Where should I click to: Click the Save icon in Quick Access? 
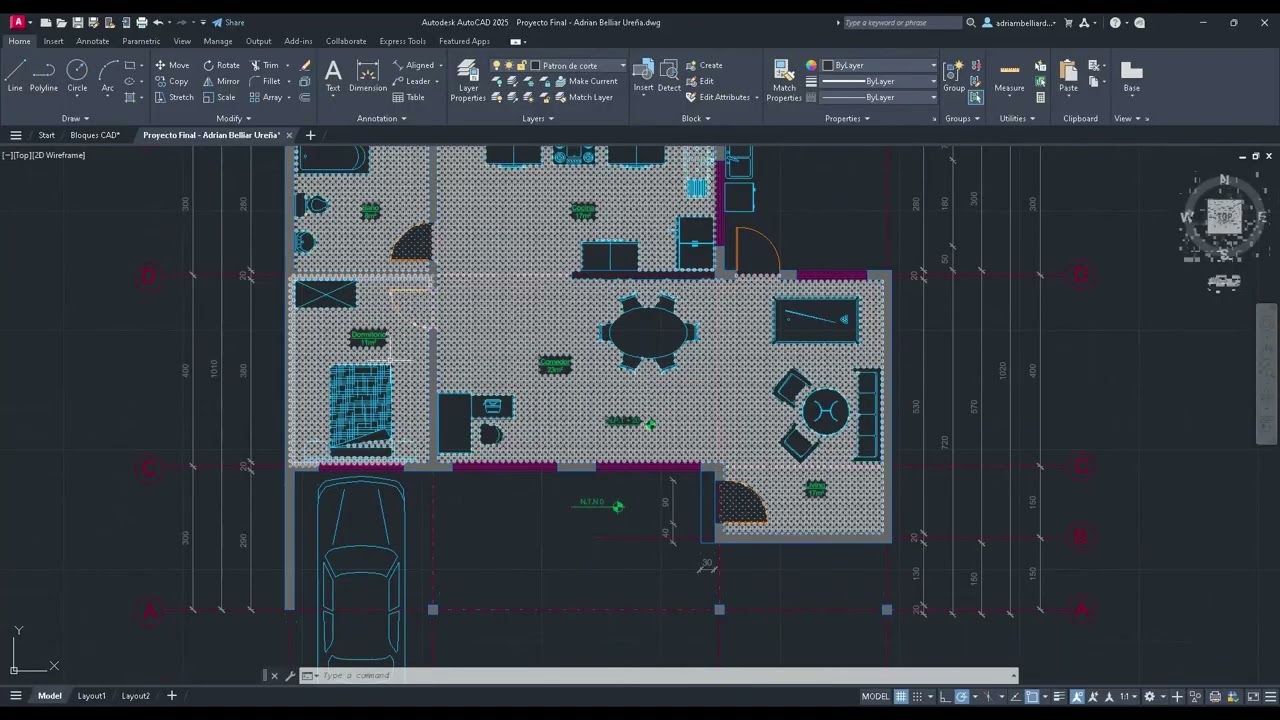[78, 22]
